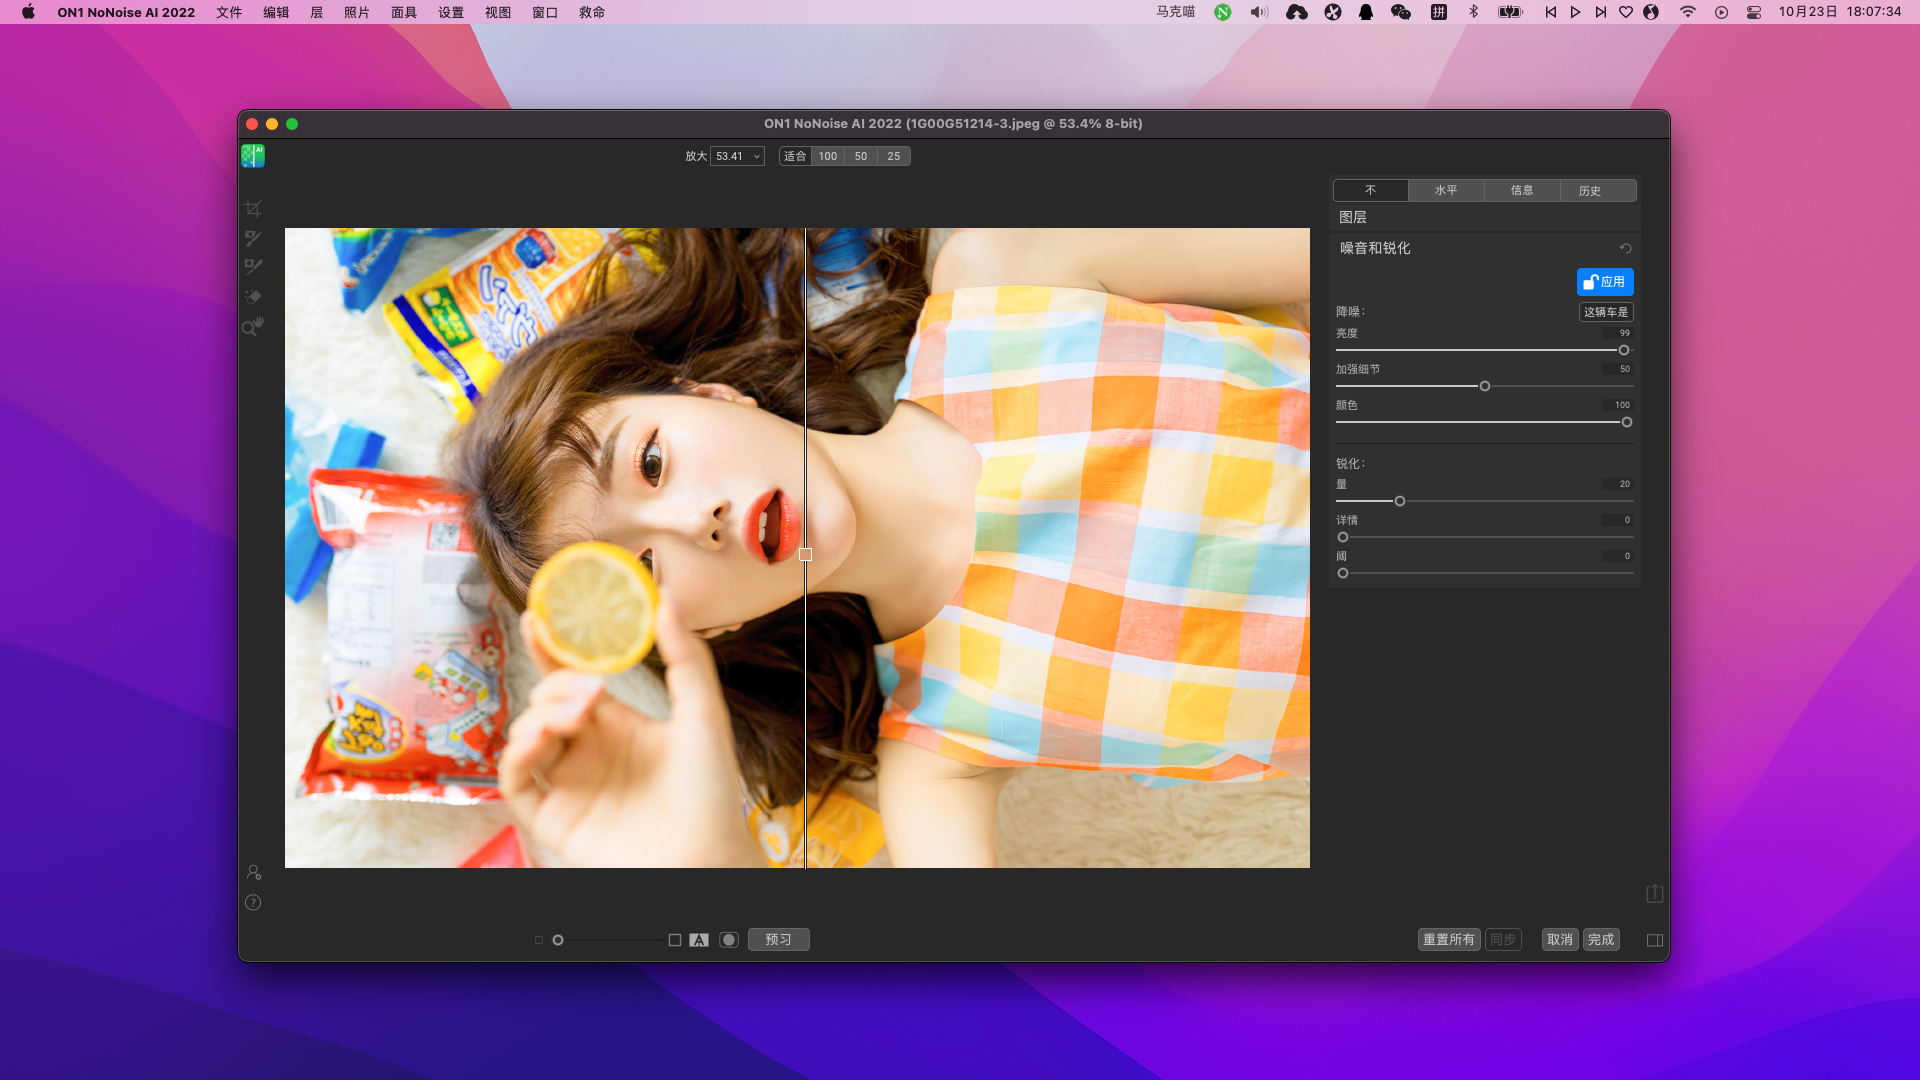Toggle the mask overlay circle button
1920x1080 pixels.
click(x=729, y=940)
